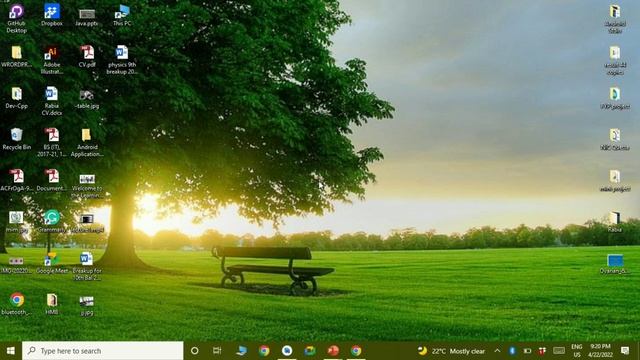Open the Windows Start menu
Screen dimensions: 640x360
click(11, 351)
